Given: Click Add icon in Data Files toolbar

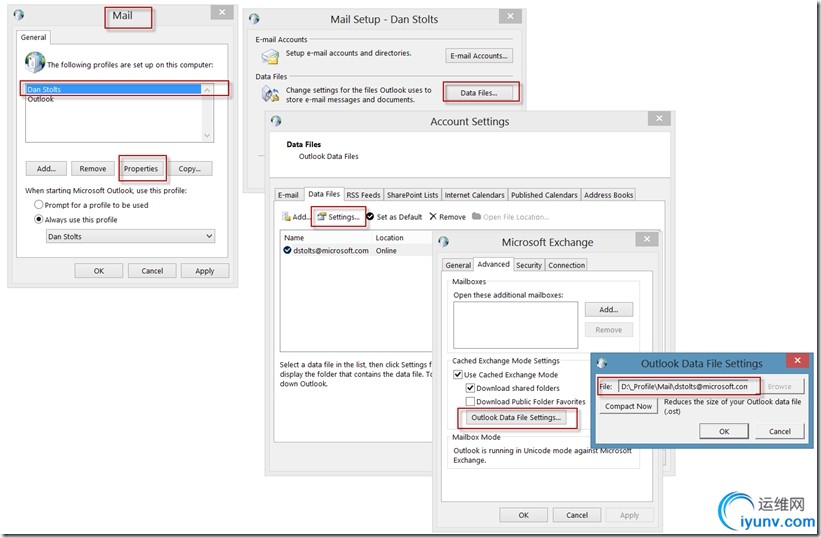Looking at the screenshot, I should coord(286,217).
